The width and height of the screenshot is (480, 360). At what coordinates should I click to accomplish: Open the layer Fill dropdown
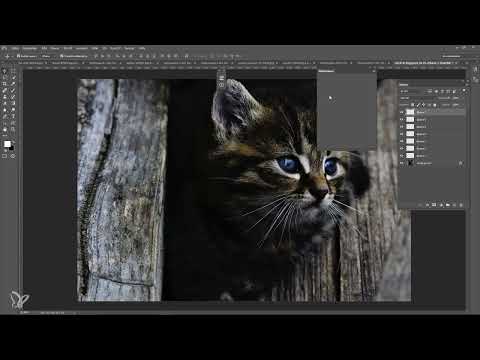tap(456, 105)
